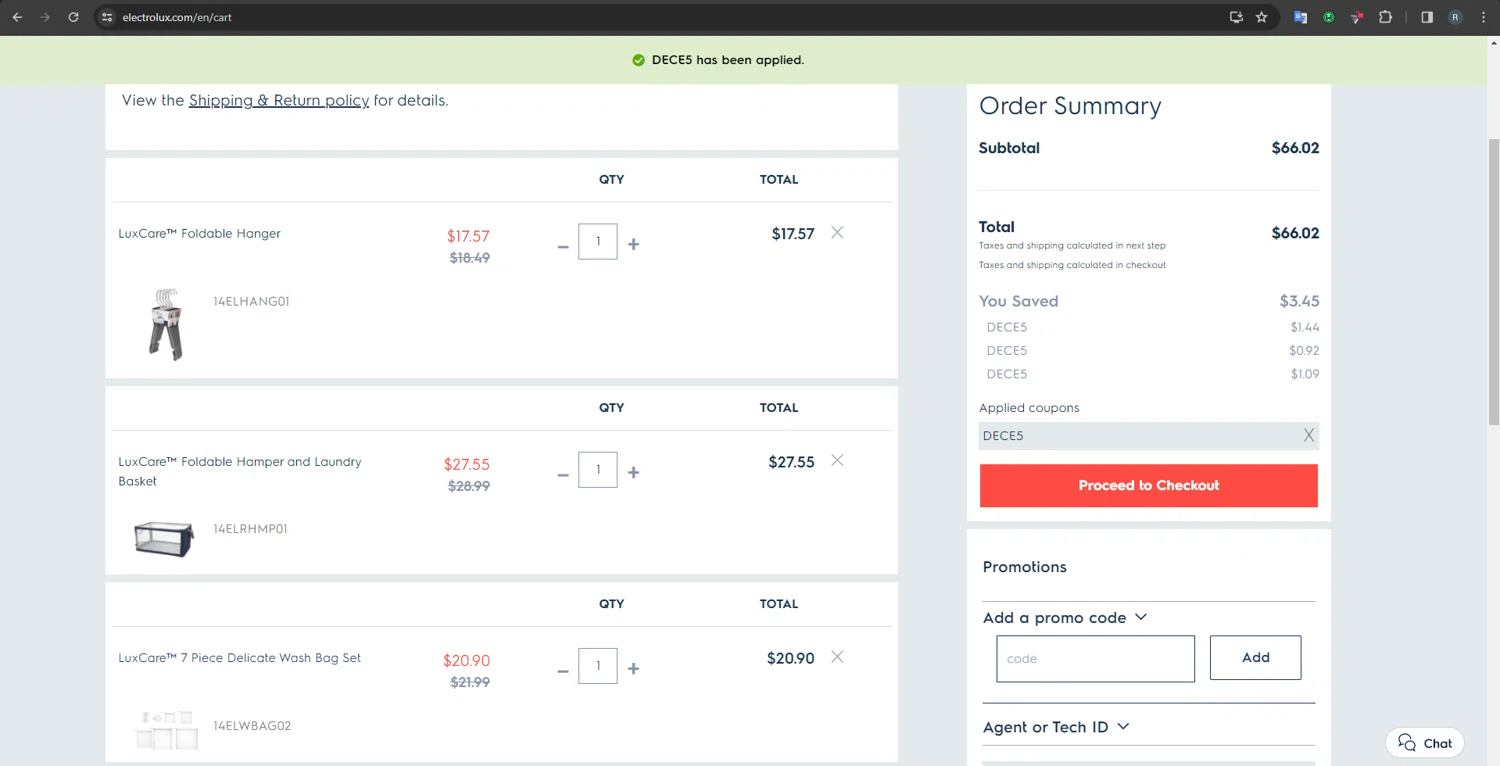Increase Foldable Hanger quantity with plus icon
The image size is (1500, 766).
(x=633, y=244)
